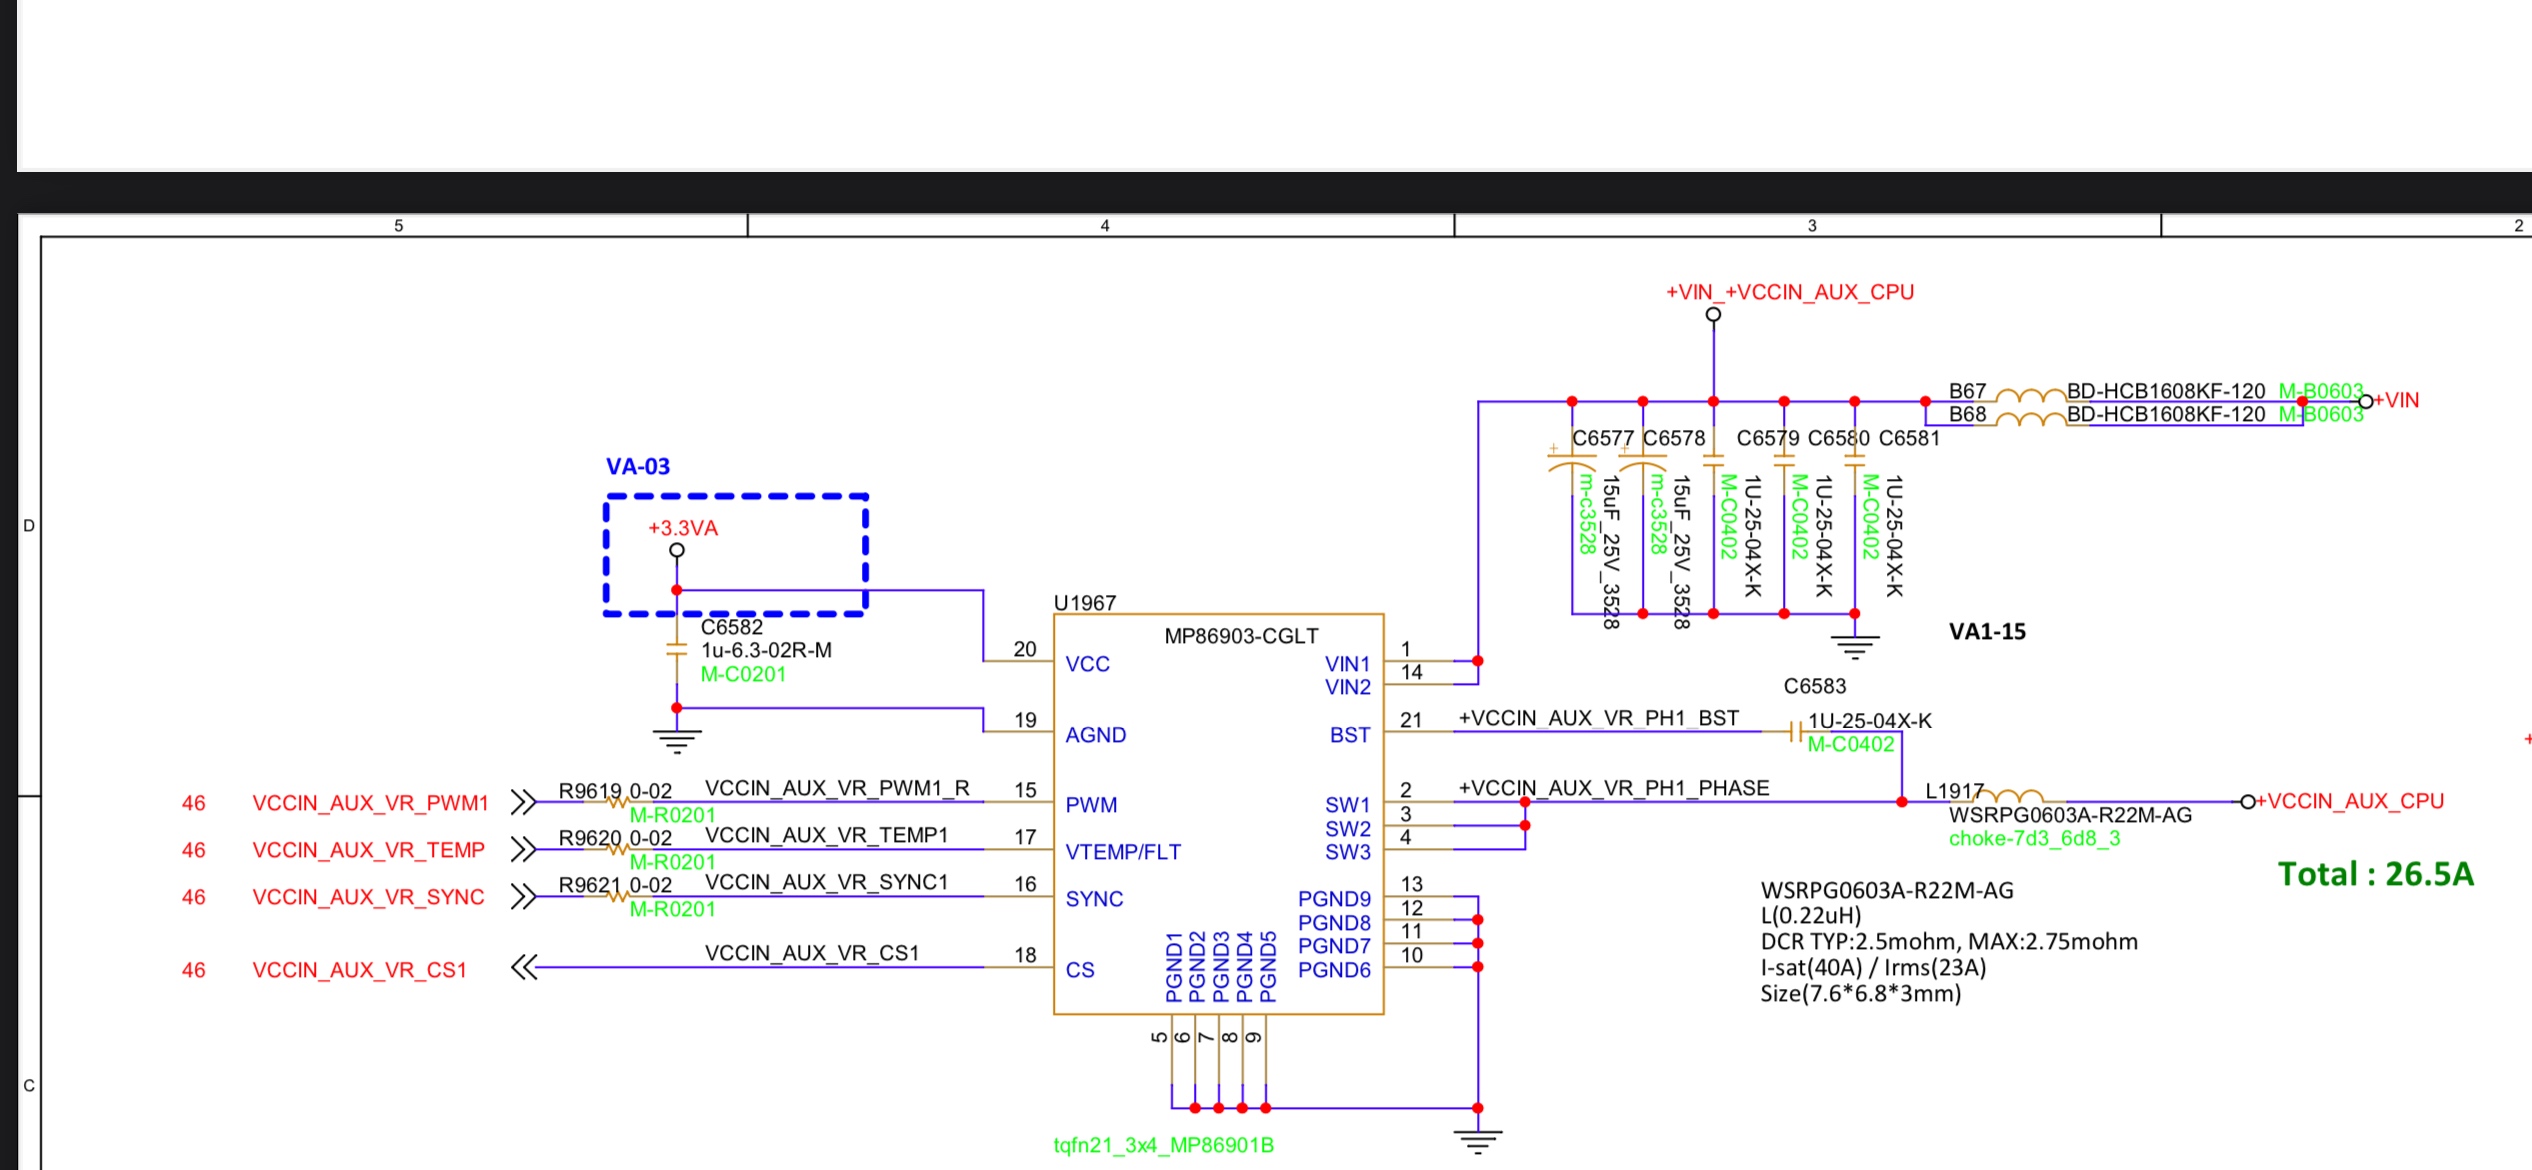
Task: Select the VA-03 annotation label
Action: pyautogui.click(x=638, y=467)
